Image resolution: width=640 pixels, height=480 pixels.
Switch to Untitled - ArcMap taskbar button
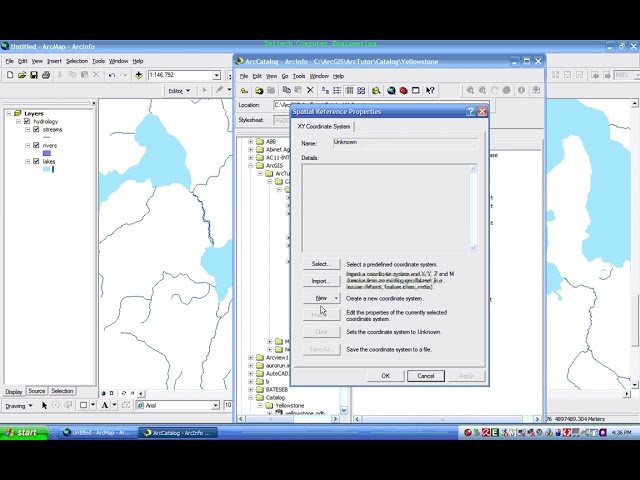click(97, 433)
